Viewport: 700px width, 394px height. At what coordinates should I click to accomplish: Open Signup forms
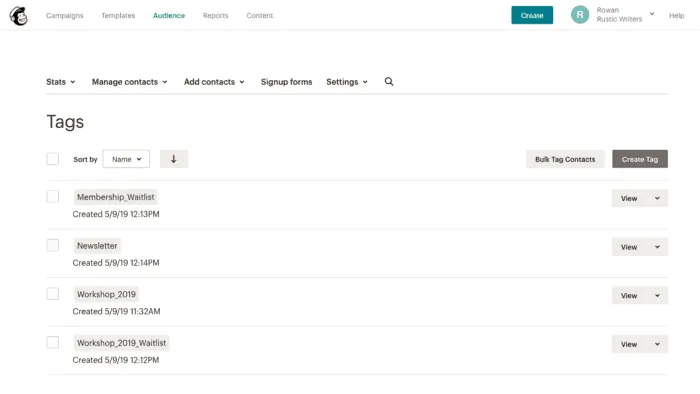(287, 82)
